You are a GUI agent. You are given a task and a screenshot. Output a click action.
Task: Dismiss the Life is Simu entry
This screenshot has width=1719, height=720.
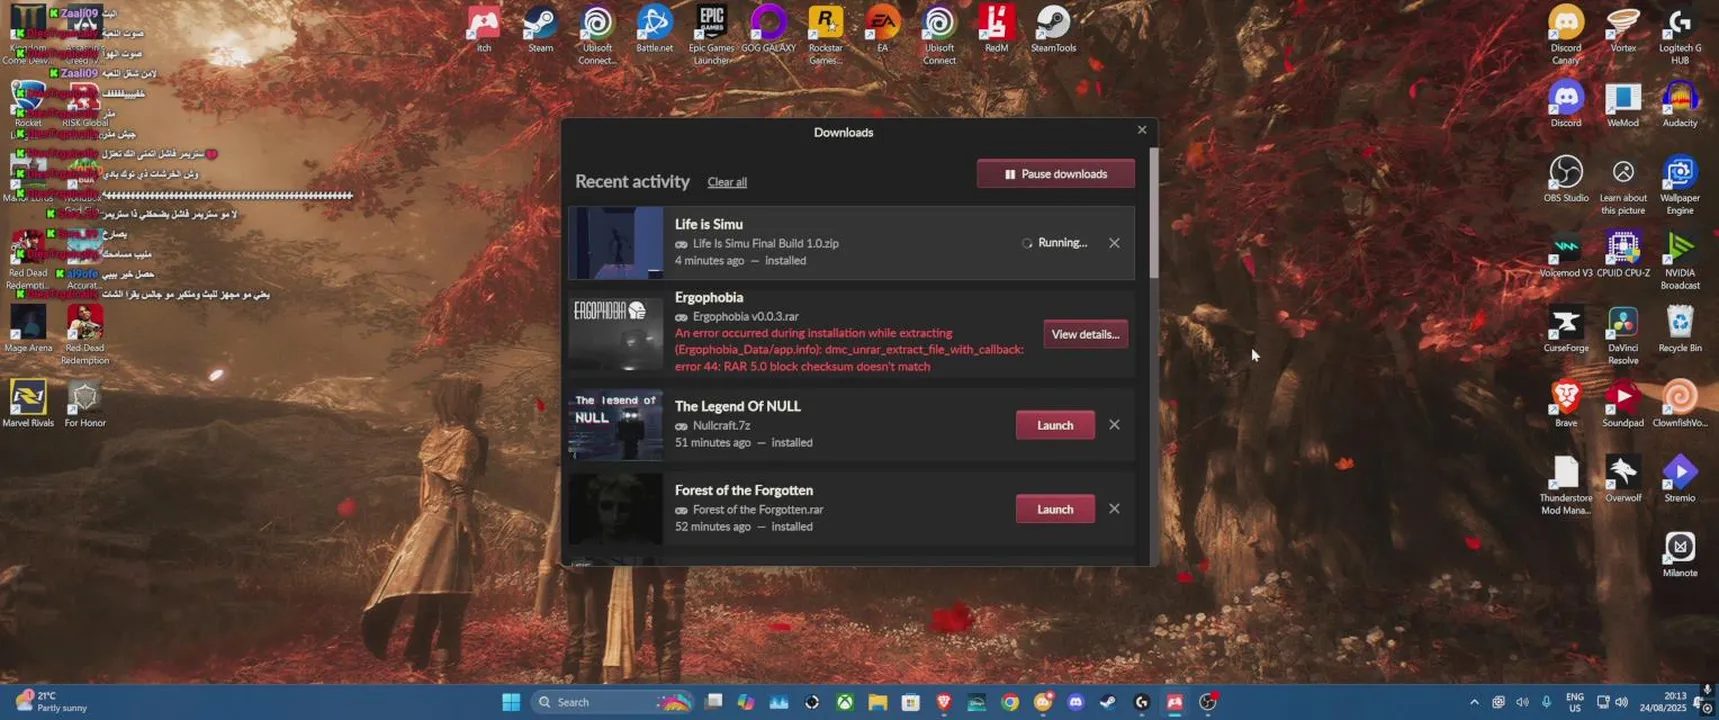click(1114, 243)
